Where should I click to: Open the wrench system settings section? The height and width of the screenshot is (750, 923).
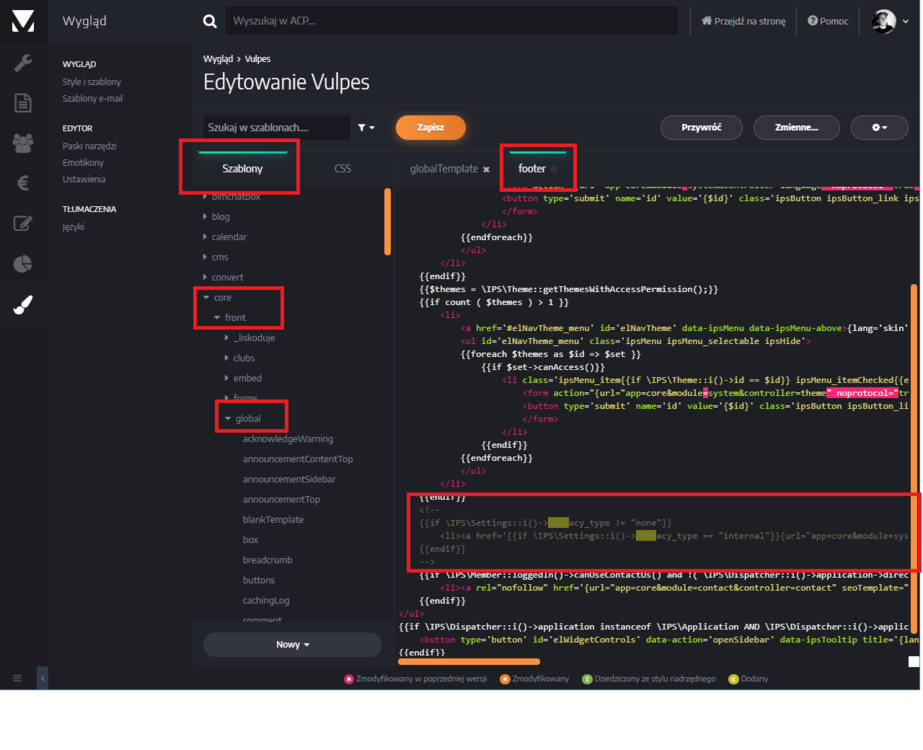(22, 63)
